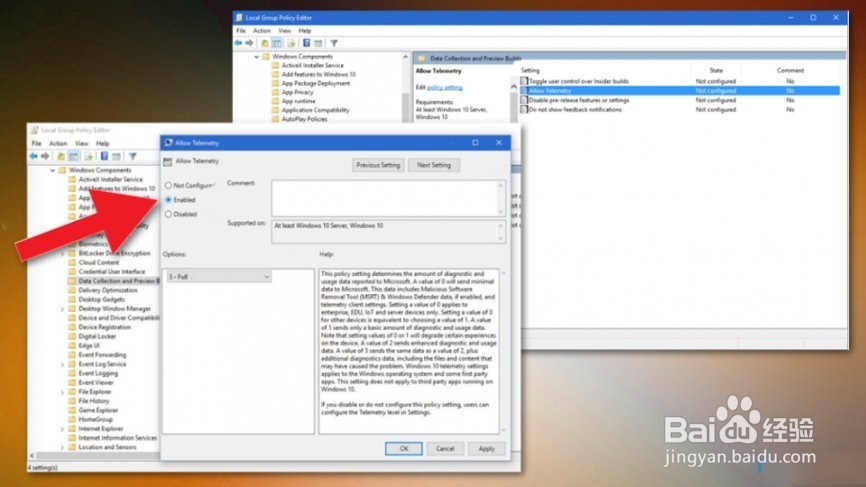This screenshot has width=866, height=487.
Task: Expand Event Log Service tree node
Action: (62, 364)
